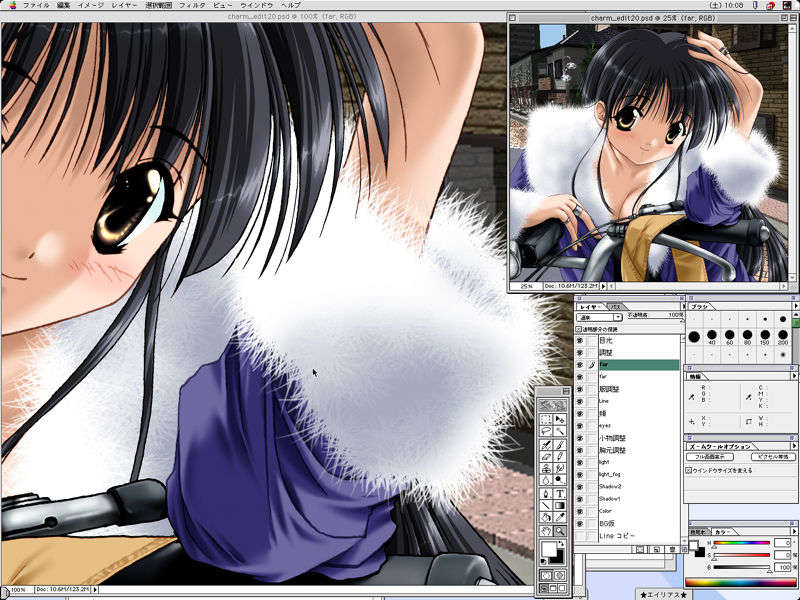Click the ピクセル等倍 button in Zoom Options
This screenshot has width=800, height=600.
(x=773, y=457)
